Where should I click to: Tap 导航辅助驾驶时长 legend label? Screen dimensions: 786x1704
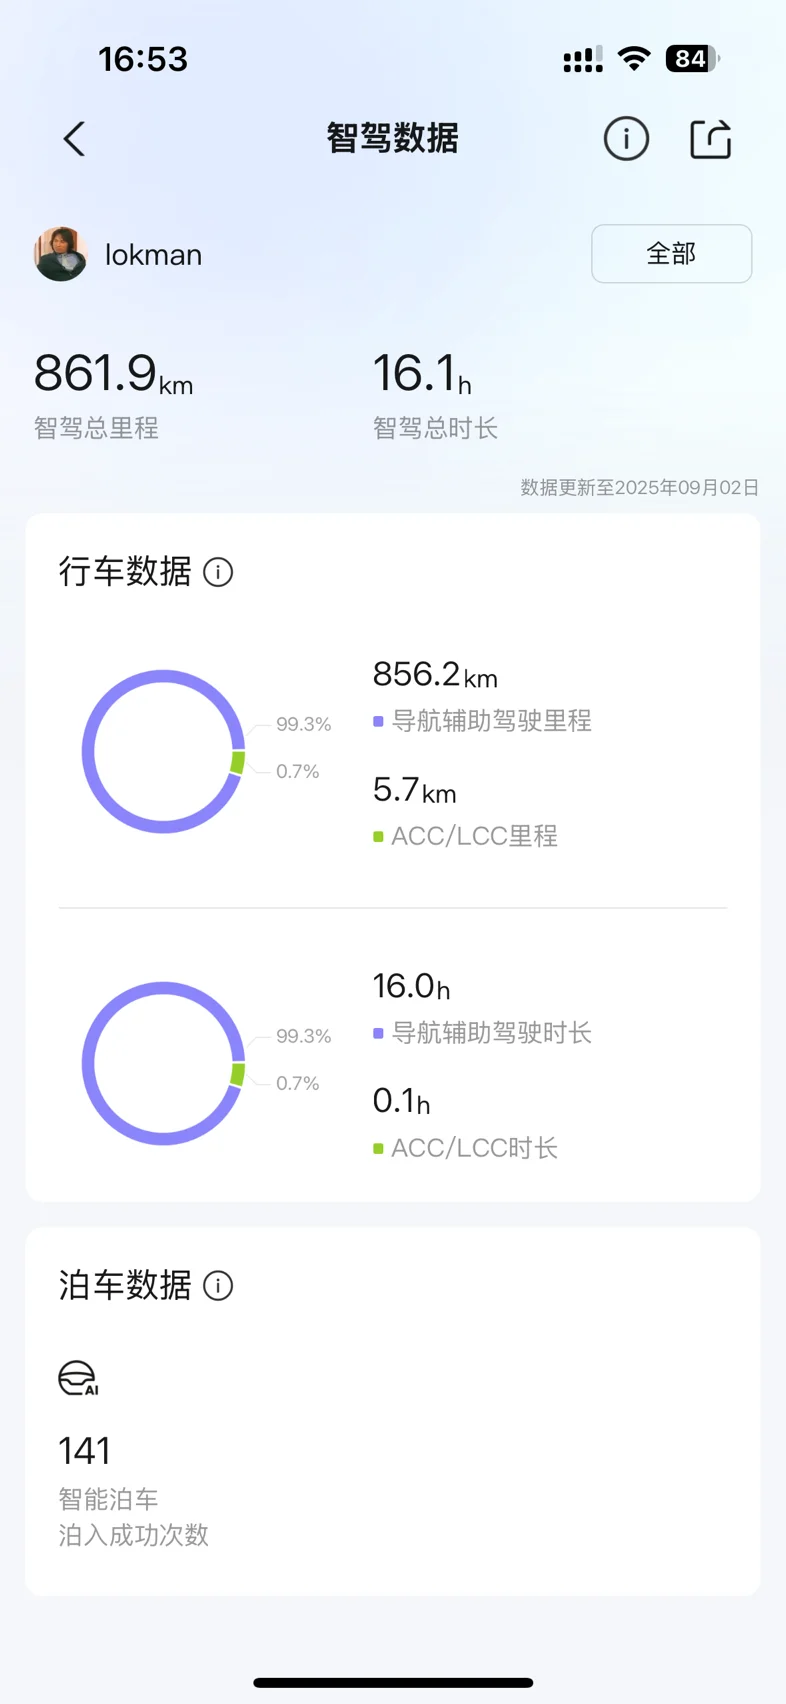pyautogui.click(x=491, y=1033)
